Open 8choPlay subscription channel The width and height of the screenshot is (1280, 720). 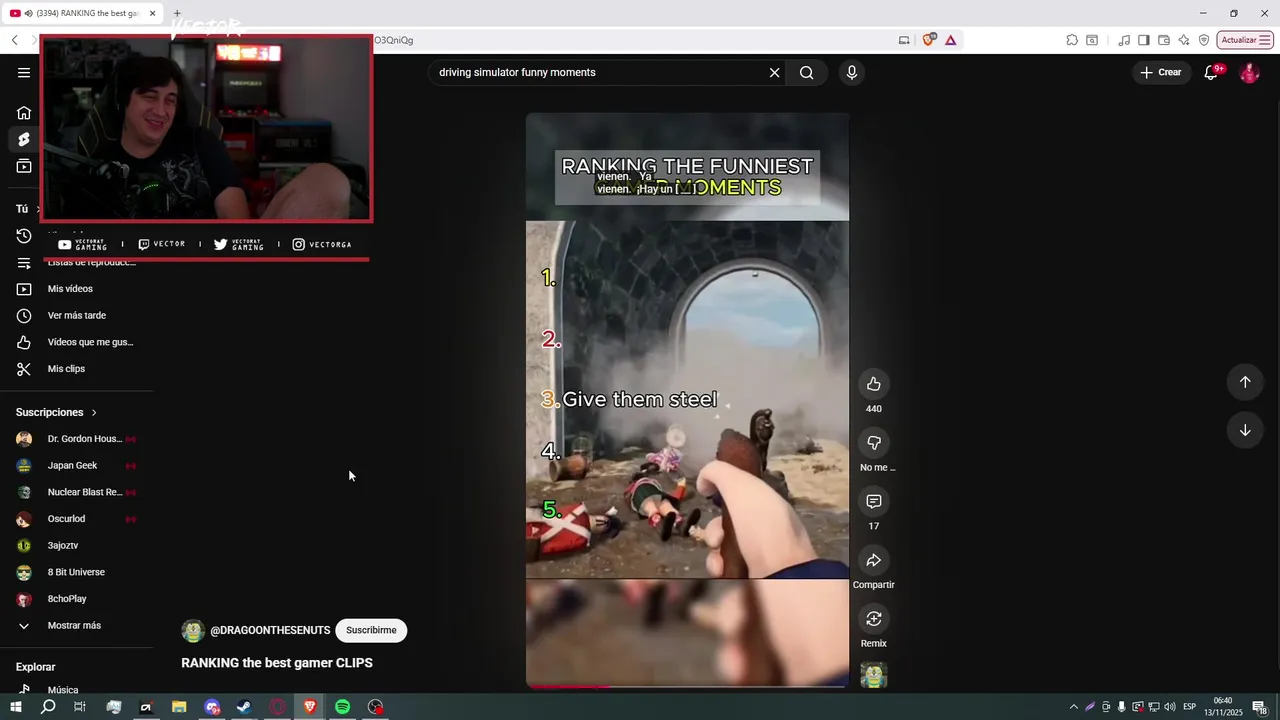coord(68,599)
